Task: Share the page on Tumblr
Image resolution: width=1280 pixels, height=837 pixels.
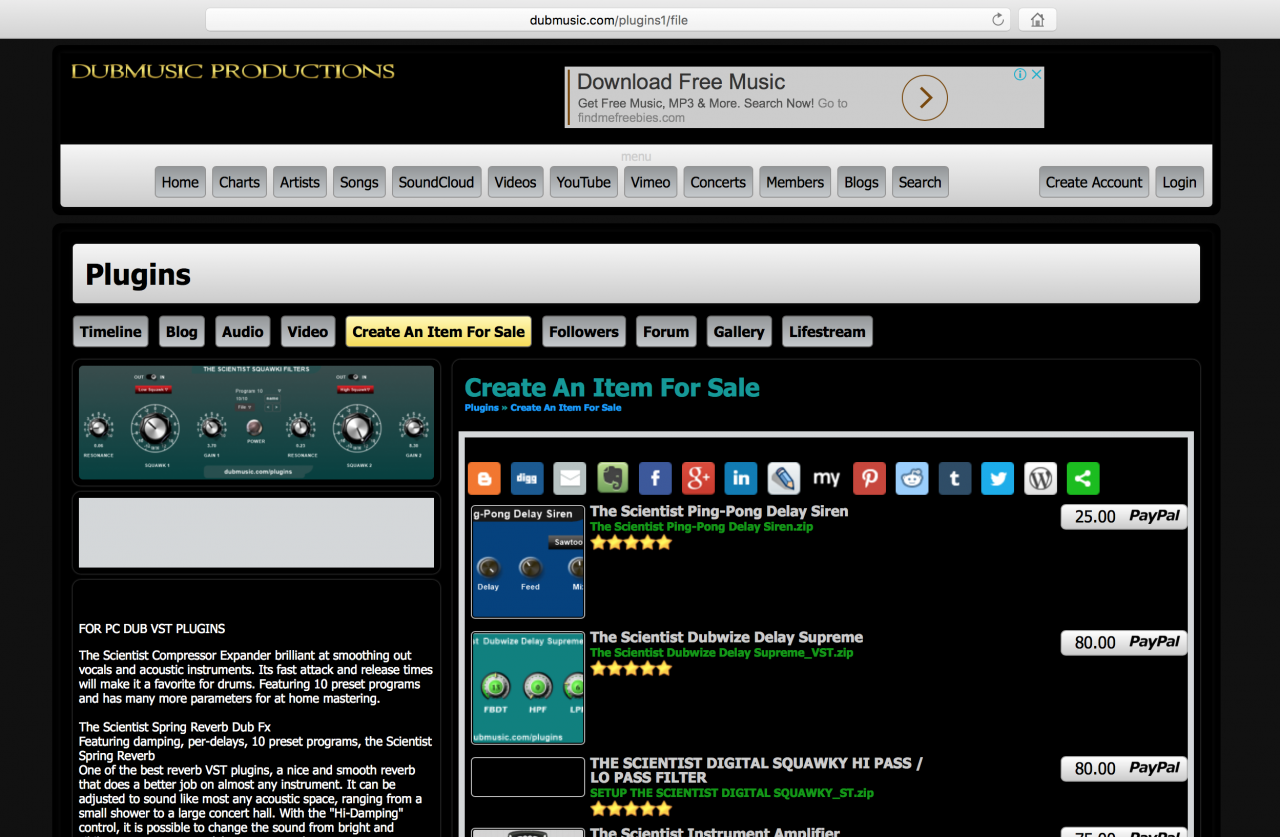Action: pos(955,478)
